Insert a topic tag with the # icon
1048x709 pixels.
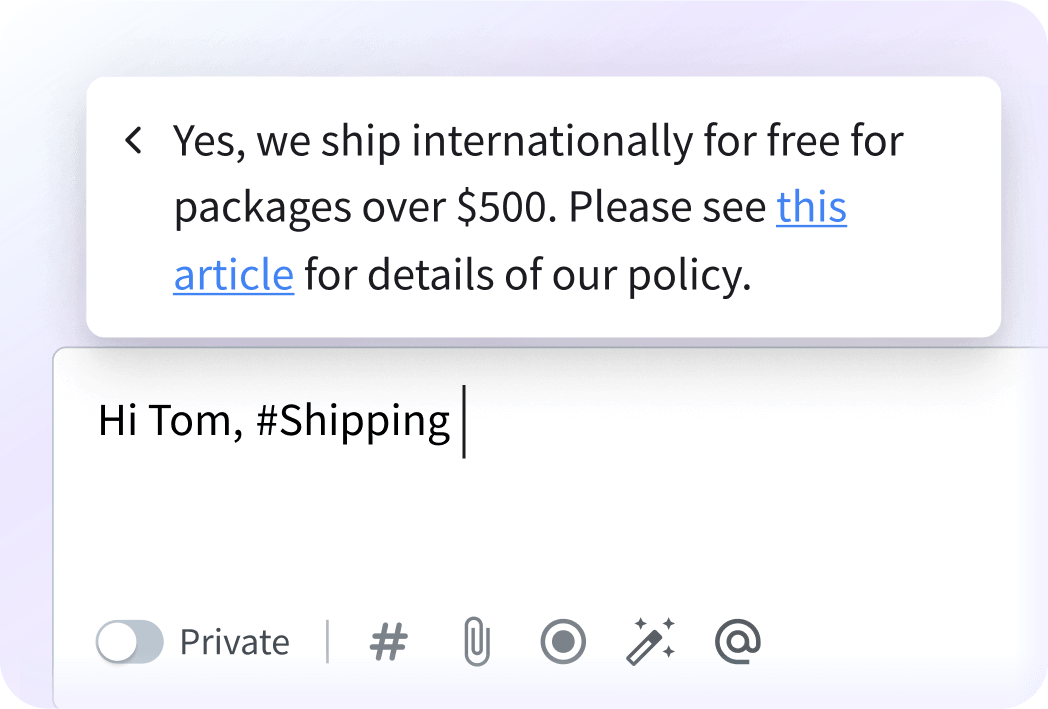pos(389,642)
